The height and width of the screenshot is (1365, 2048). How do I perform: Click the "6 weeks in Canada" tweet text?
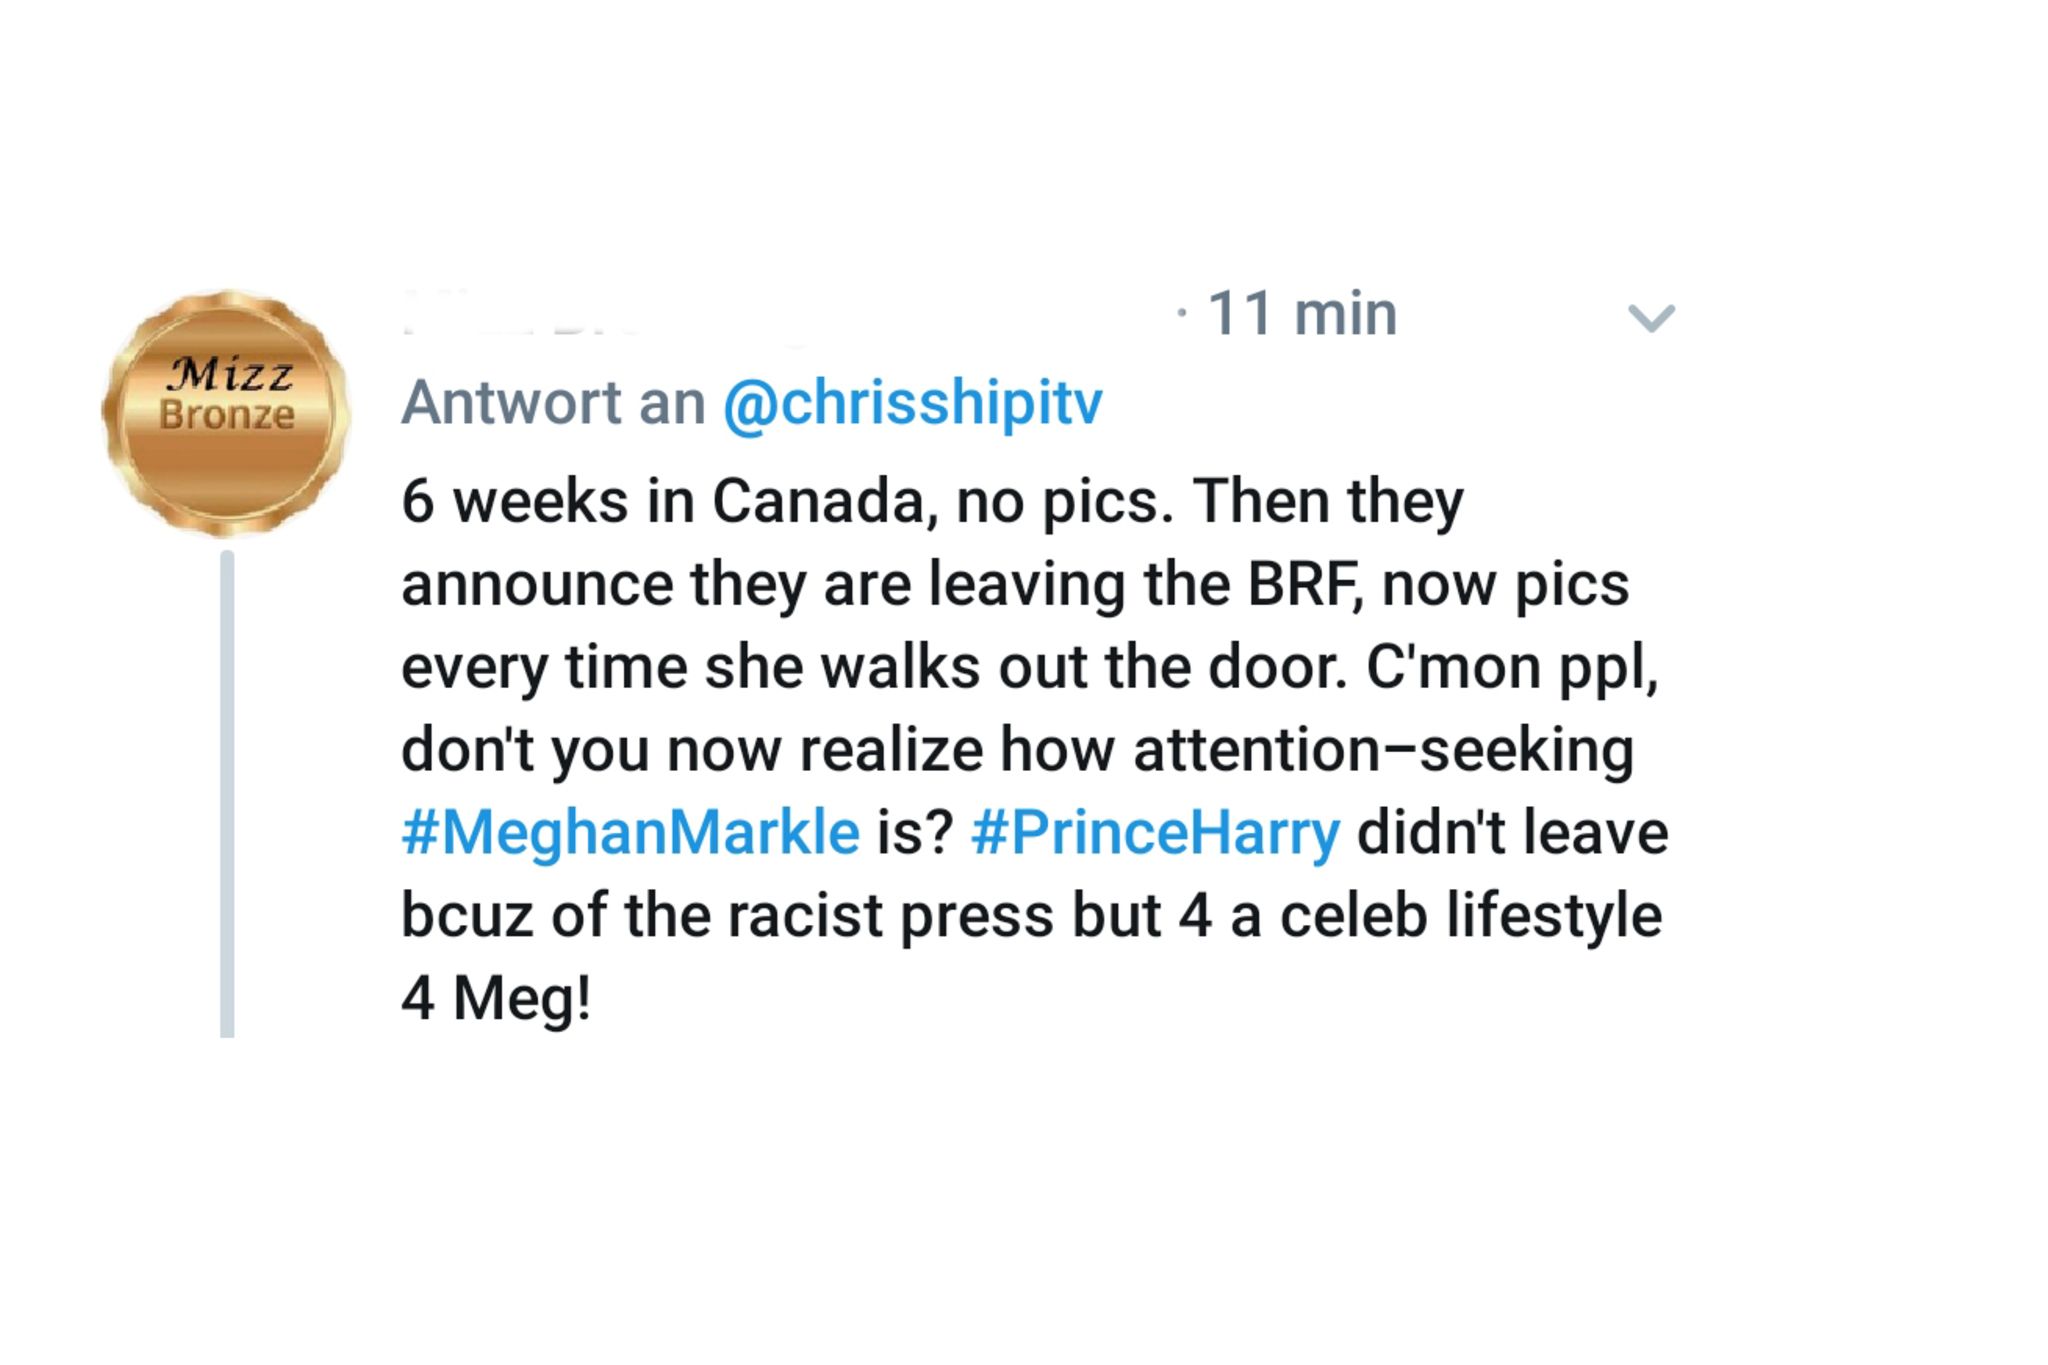[662, 500]
